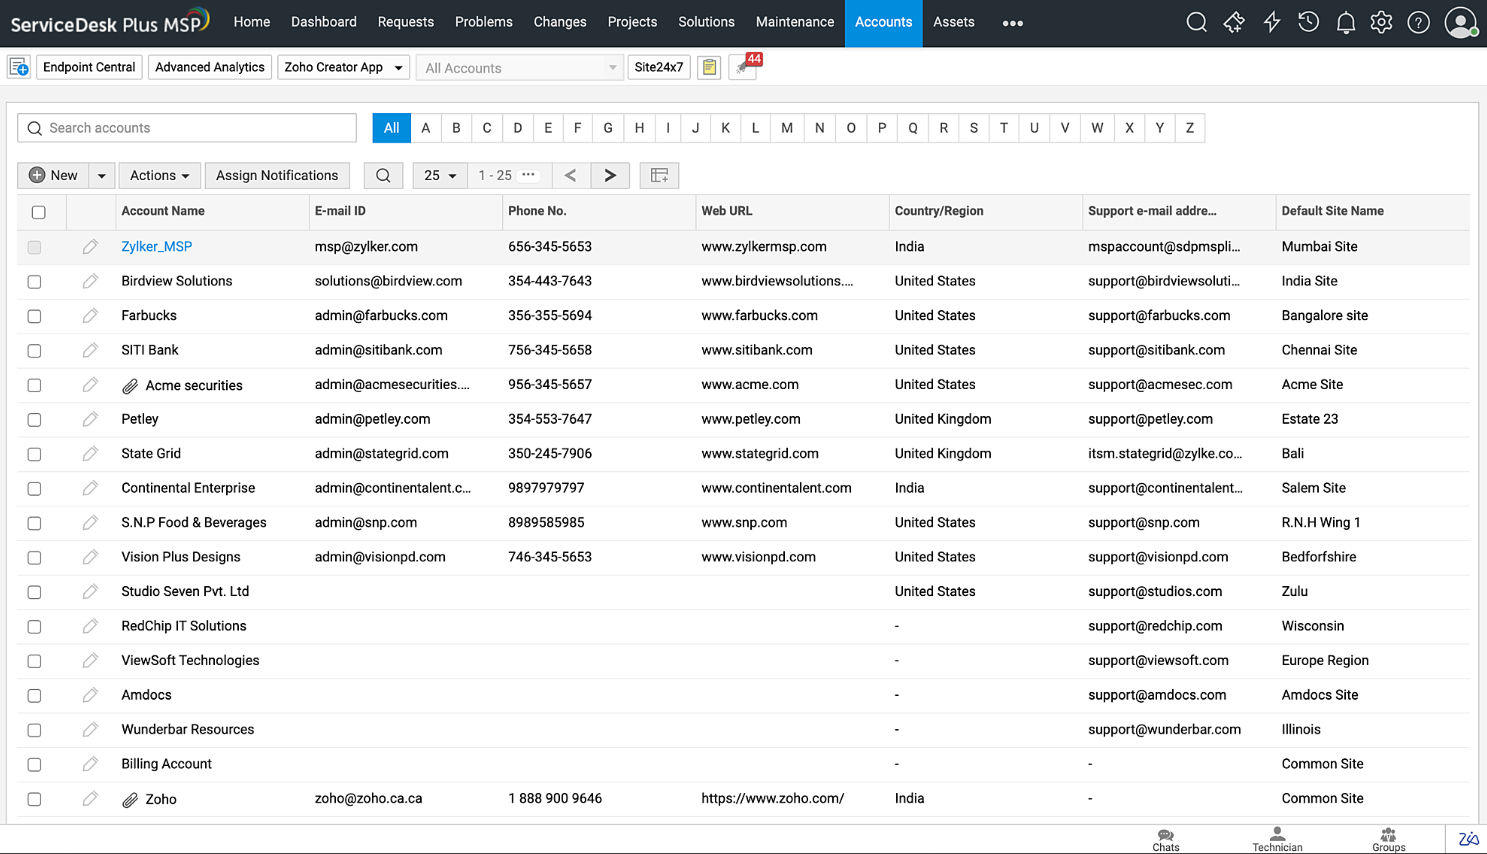The width and height of the screenshot is (1487, 854).
Task: Expand the 25 per page dropdown
Action: click(x=440, y=175)
